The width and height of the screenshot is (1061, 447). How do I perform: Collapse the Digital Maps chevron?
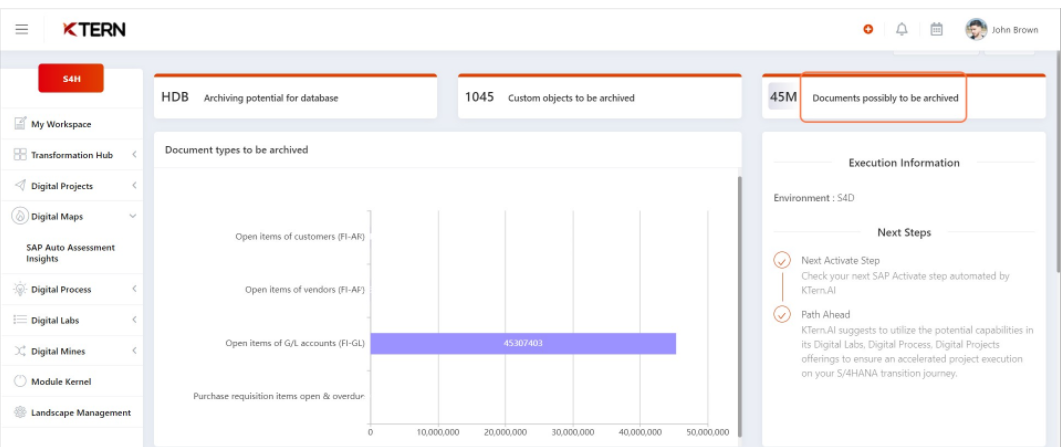point(133,216)
